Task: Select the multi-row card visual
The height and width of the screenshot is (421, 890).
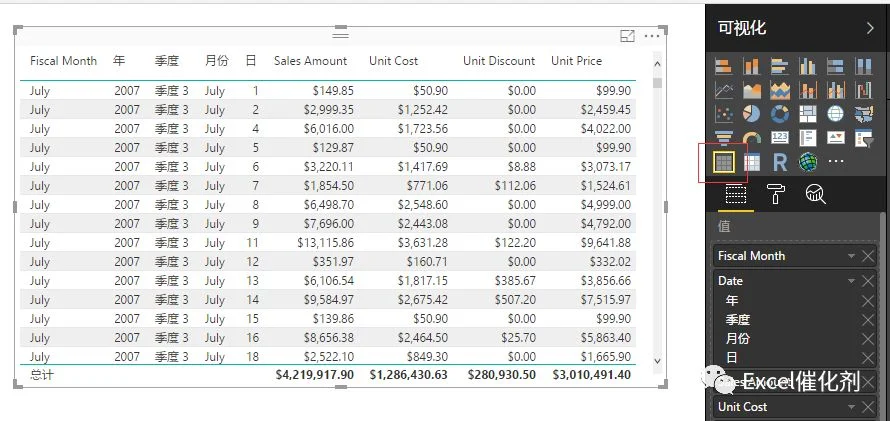Action: pos(808,137)
